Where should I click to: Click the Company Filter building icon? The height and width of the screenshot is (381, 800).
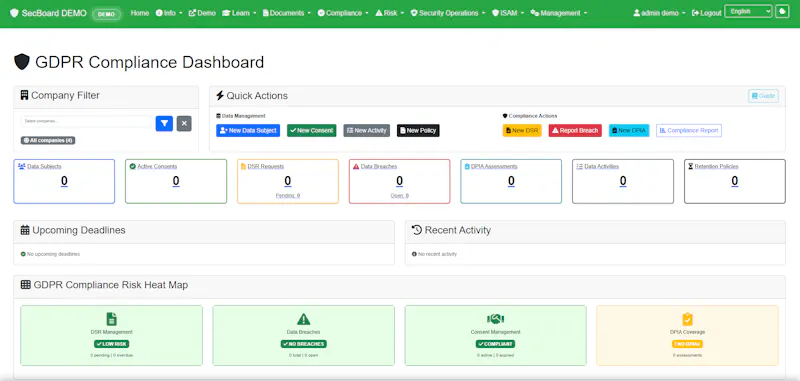pos(24,95)
